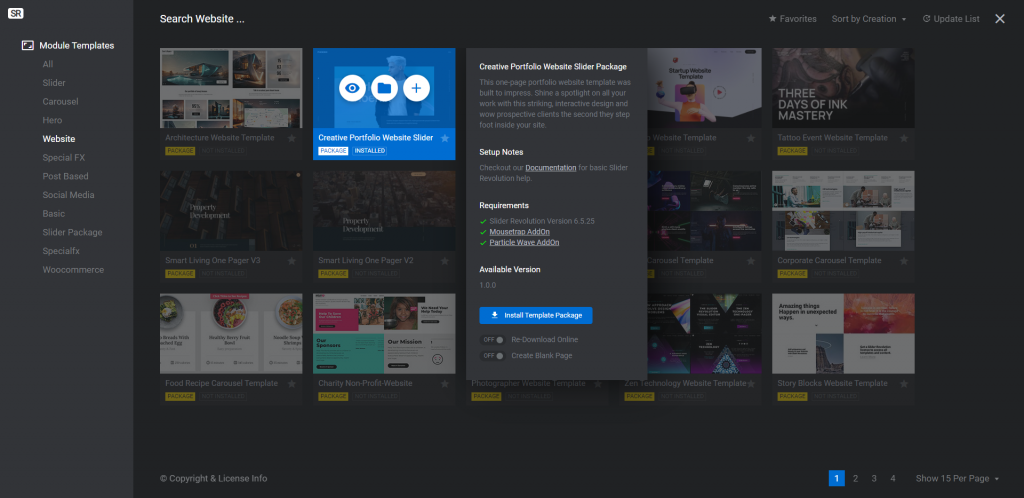Open the Show 15 Per Page dropdown
Screen dimensions: 1024x498
957,478
